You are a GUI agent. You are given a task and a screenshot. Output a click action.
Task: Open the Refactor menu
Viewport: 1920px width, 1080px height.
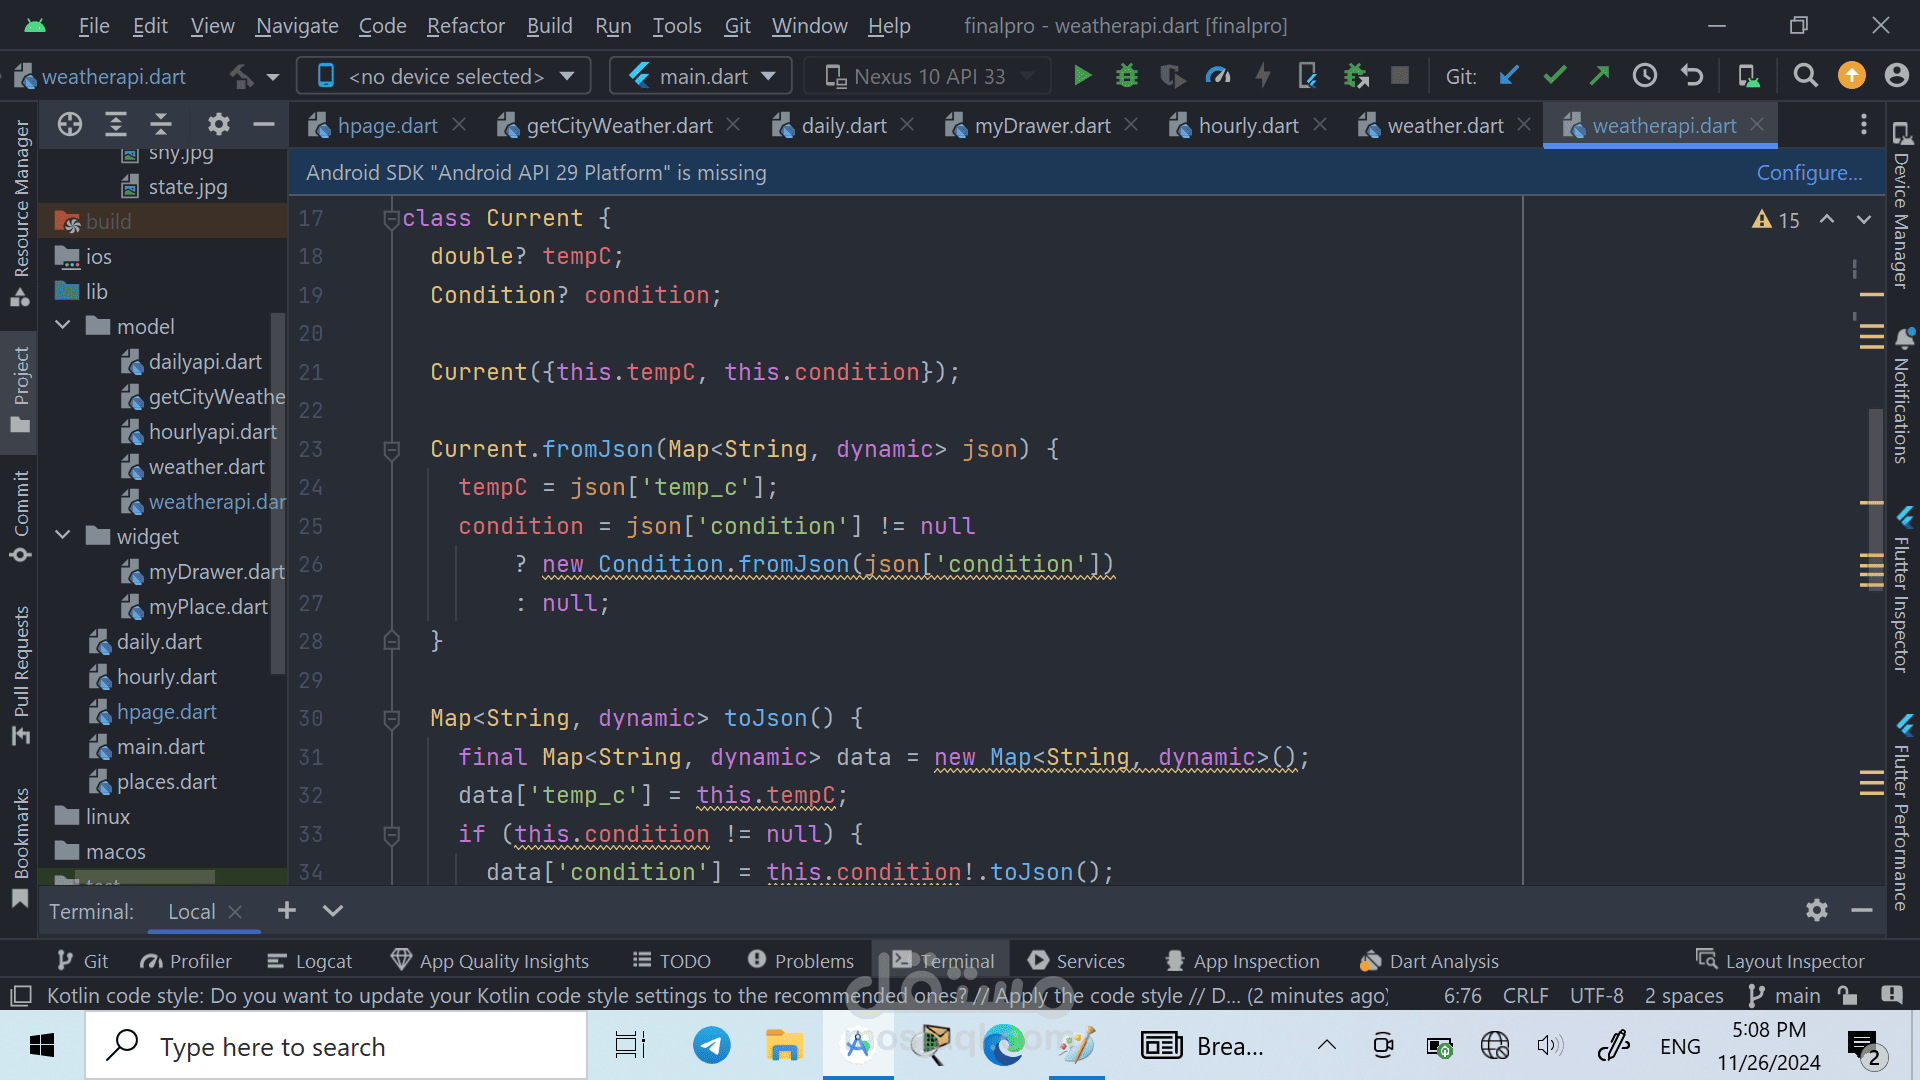pos(466,26)
